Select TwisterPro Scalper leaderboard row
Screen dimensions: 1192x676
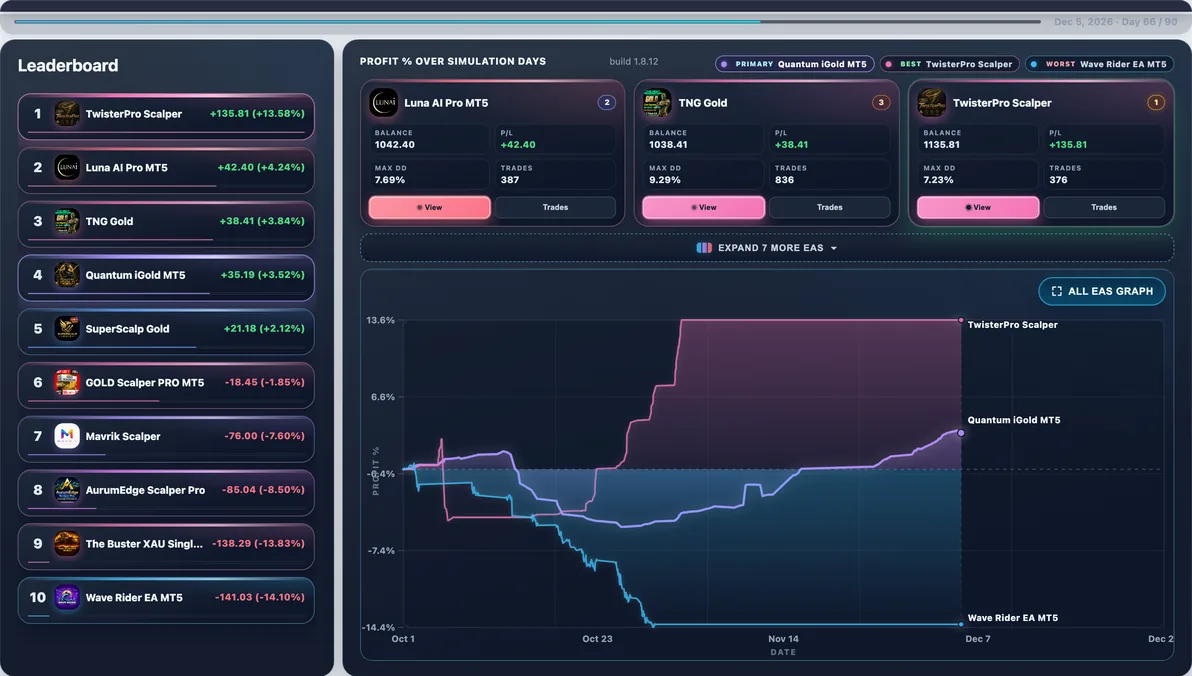coord(166,116)
